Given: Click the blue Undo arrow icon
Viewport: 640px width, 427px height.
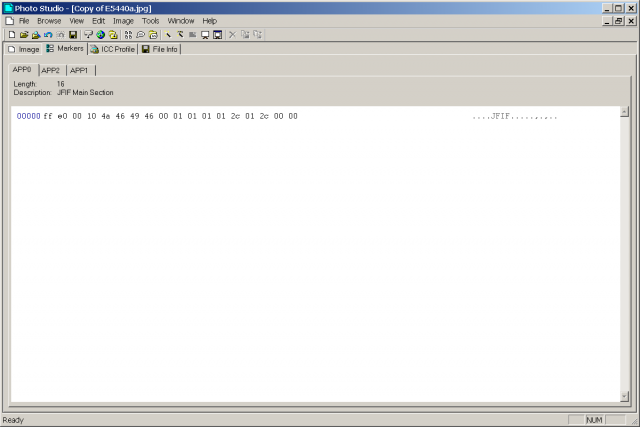Looking at the screenshot, I should point(48,35).
